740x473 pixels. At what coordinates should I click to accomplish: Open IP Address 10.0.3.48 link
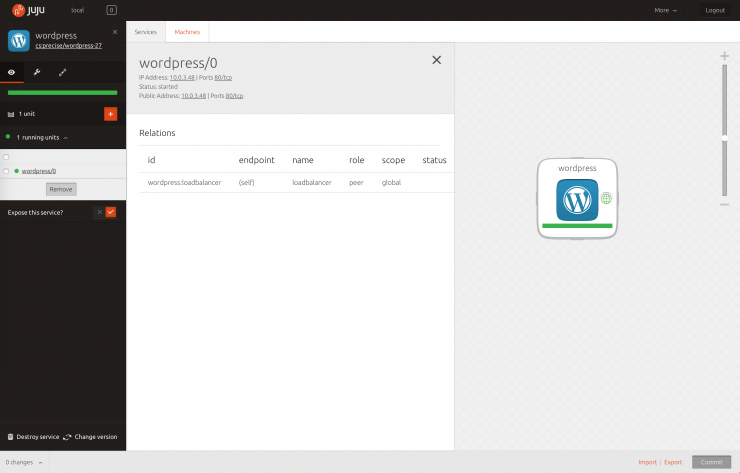pyautogui.click(x=182, y=77)
